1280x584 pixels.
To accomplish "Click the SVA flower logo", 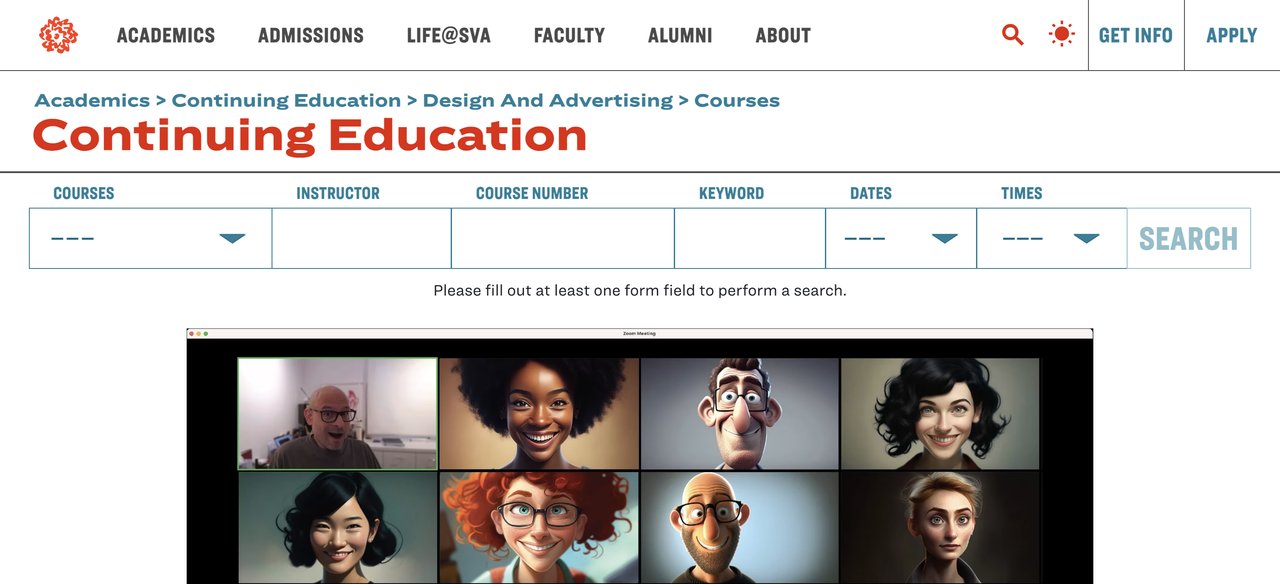I will click(x=58, y=35).
